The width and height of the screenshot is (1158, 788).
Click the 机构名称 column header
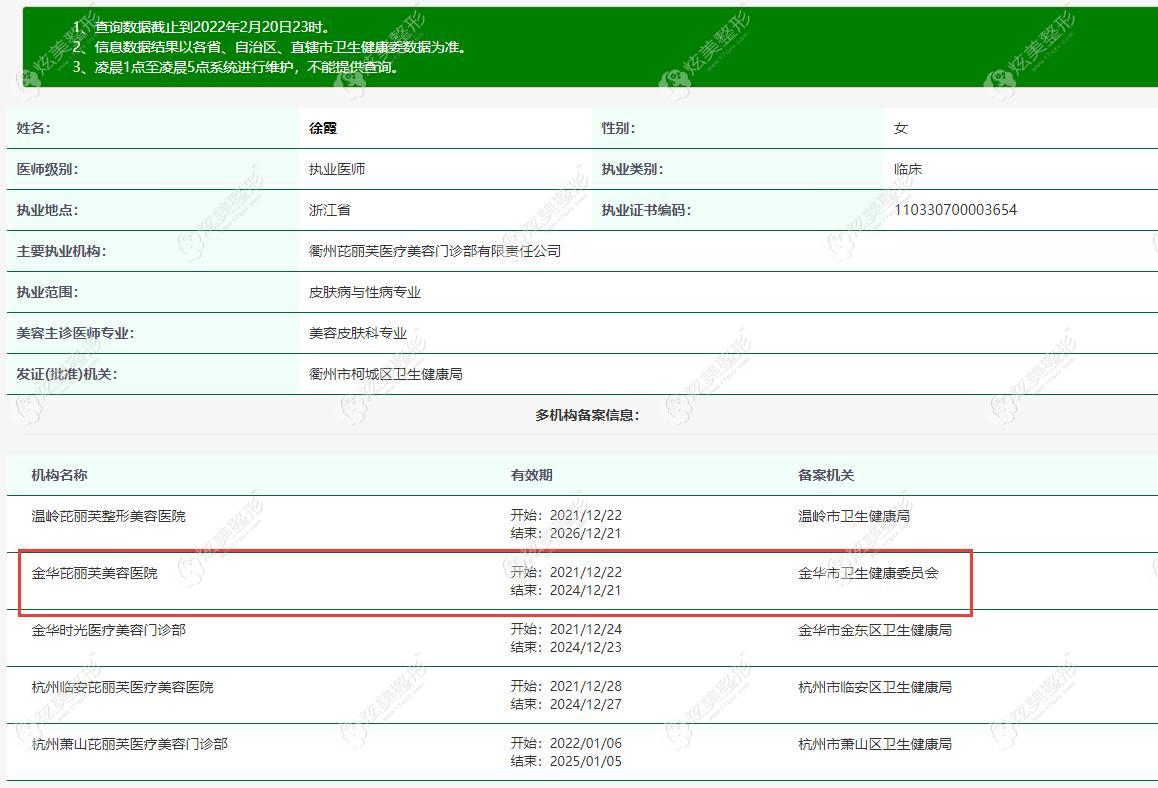pyautogui.click(x=59, y=475)
